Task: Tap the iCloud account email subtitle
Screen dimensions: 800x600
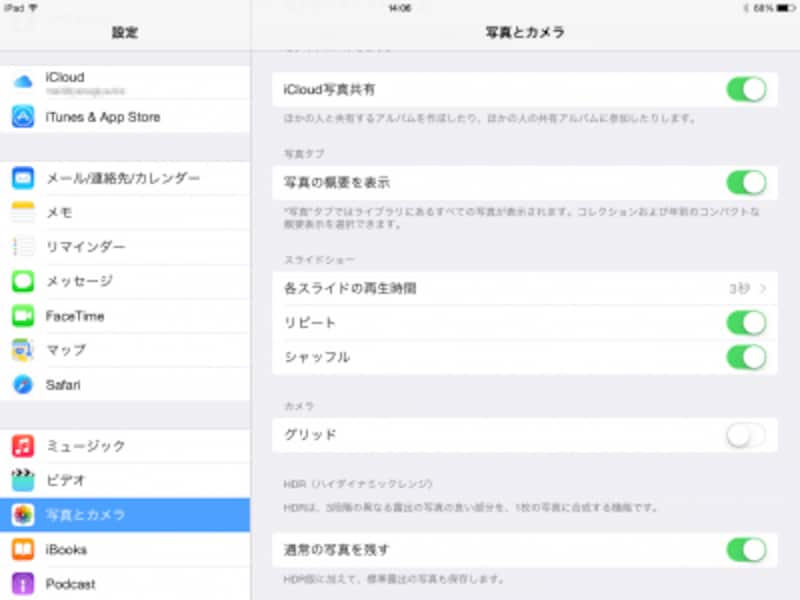Action: (x=85, y=91)
